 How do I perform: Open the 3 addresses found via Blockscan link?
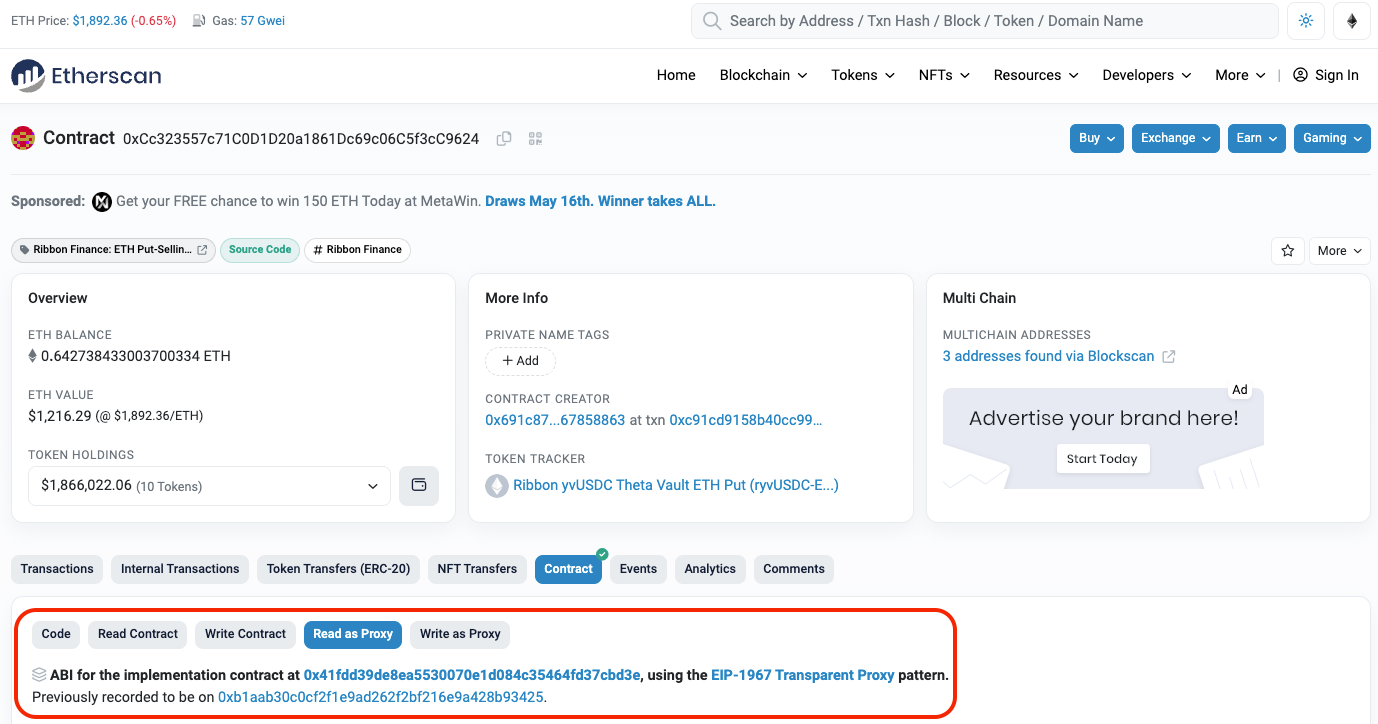click(x=1048, y=357)
